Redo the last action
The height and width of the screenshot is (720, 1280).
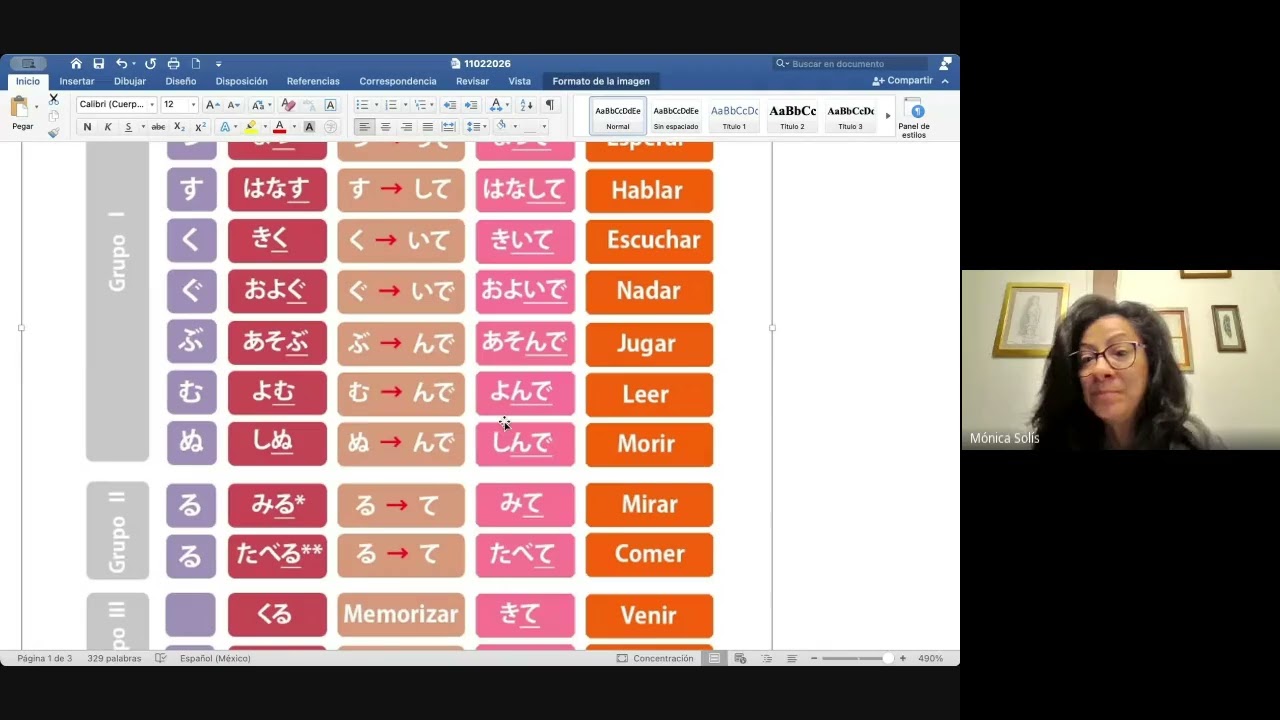coord(150,63)
